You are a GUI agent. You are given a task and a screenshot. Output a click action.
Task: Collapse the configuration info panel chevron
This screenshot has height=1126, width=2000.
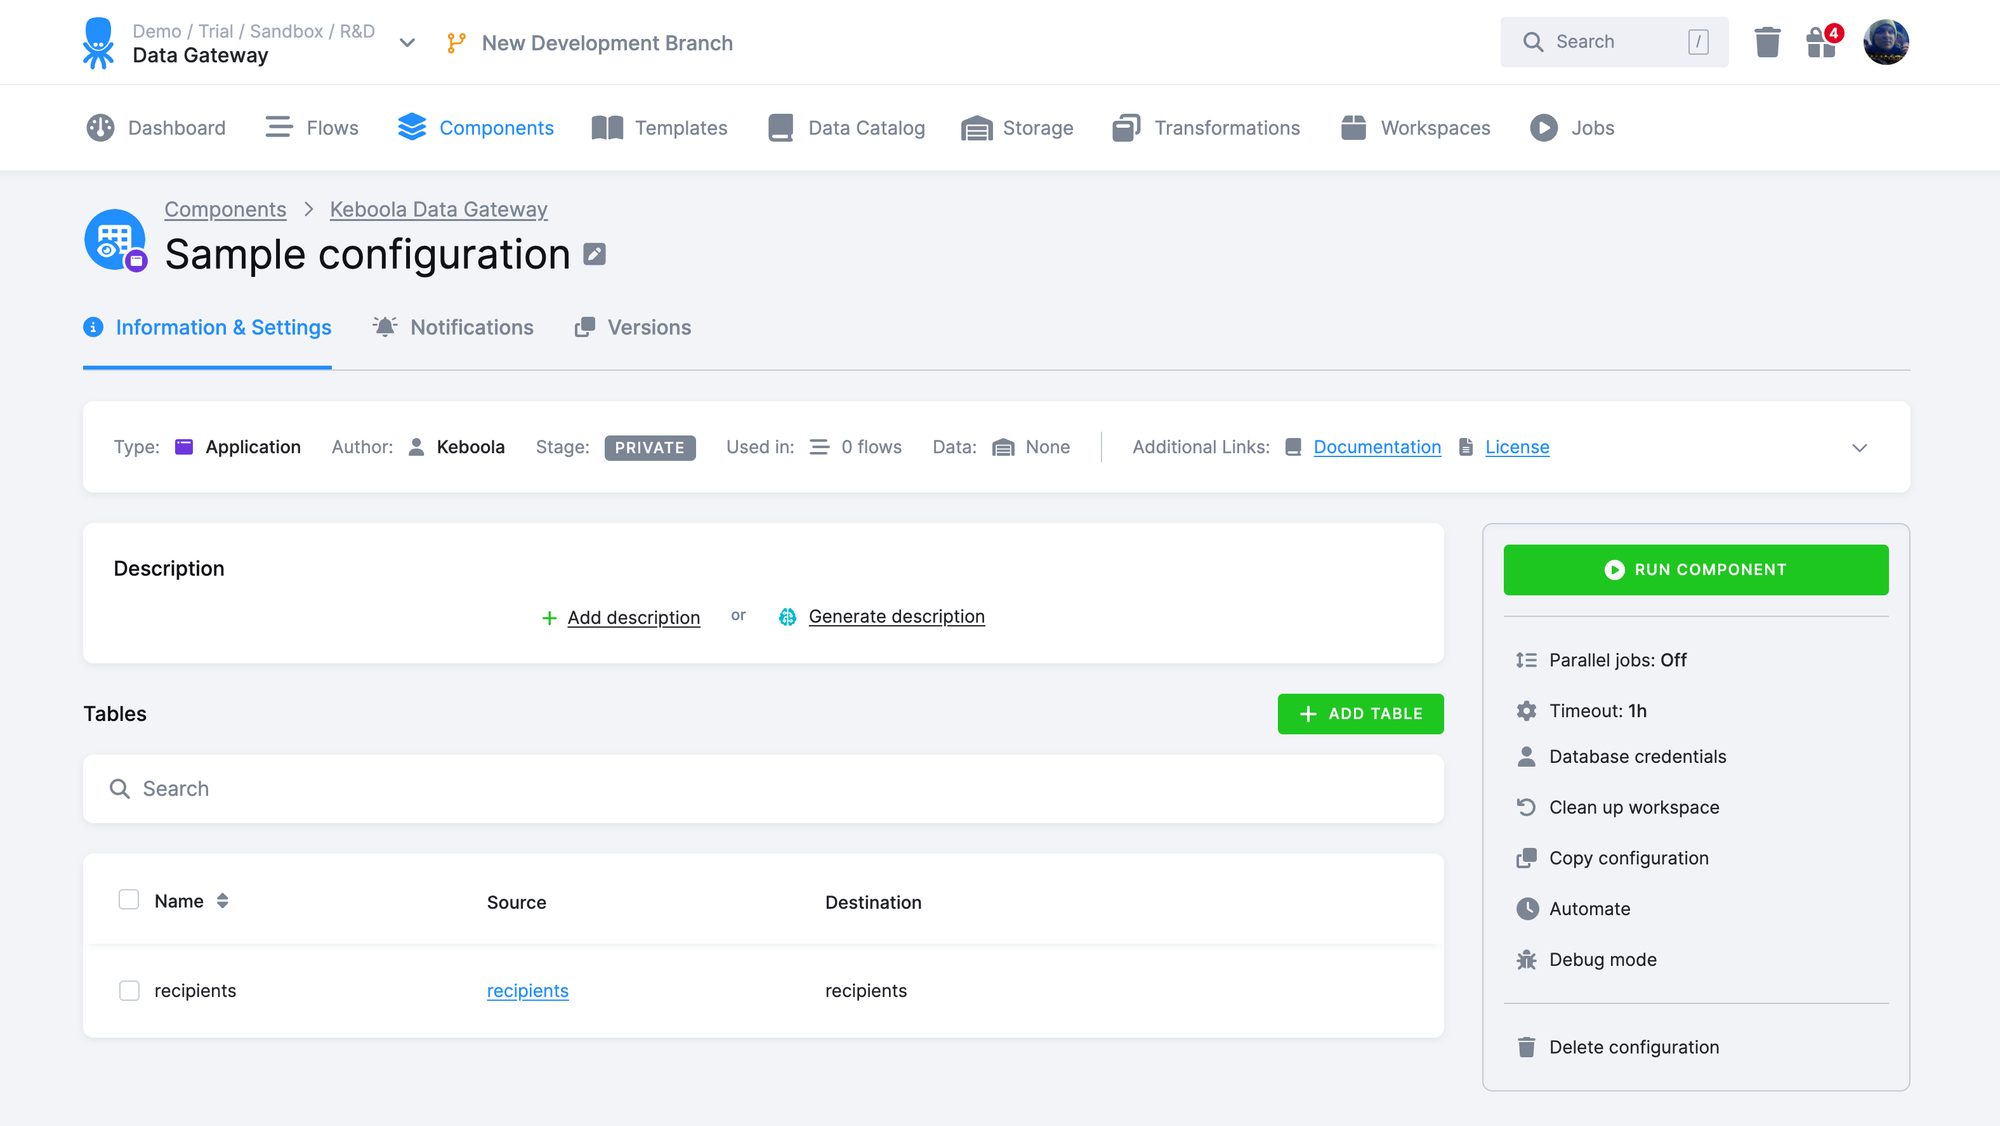1860,448
